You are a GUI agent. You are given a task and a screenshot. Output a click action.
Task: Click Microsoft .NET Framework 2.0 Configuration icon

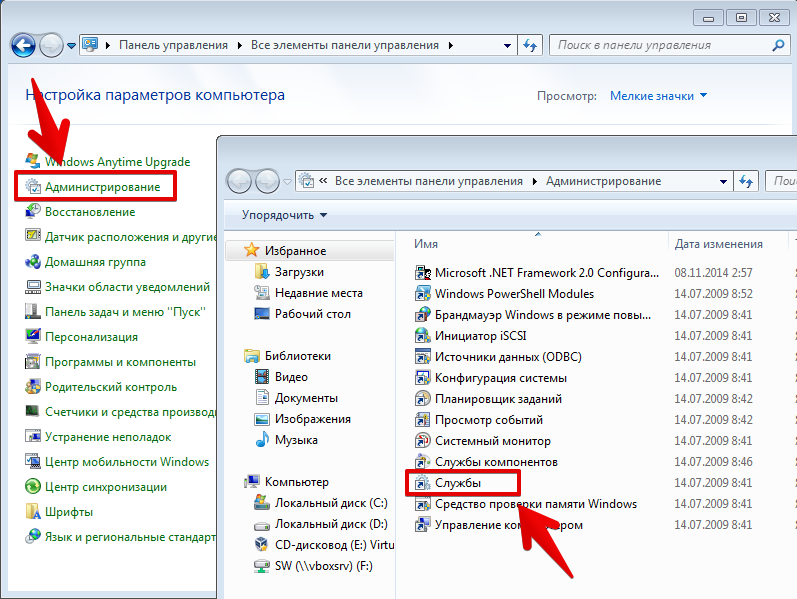pos(423,273)
